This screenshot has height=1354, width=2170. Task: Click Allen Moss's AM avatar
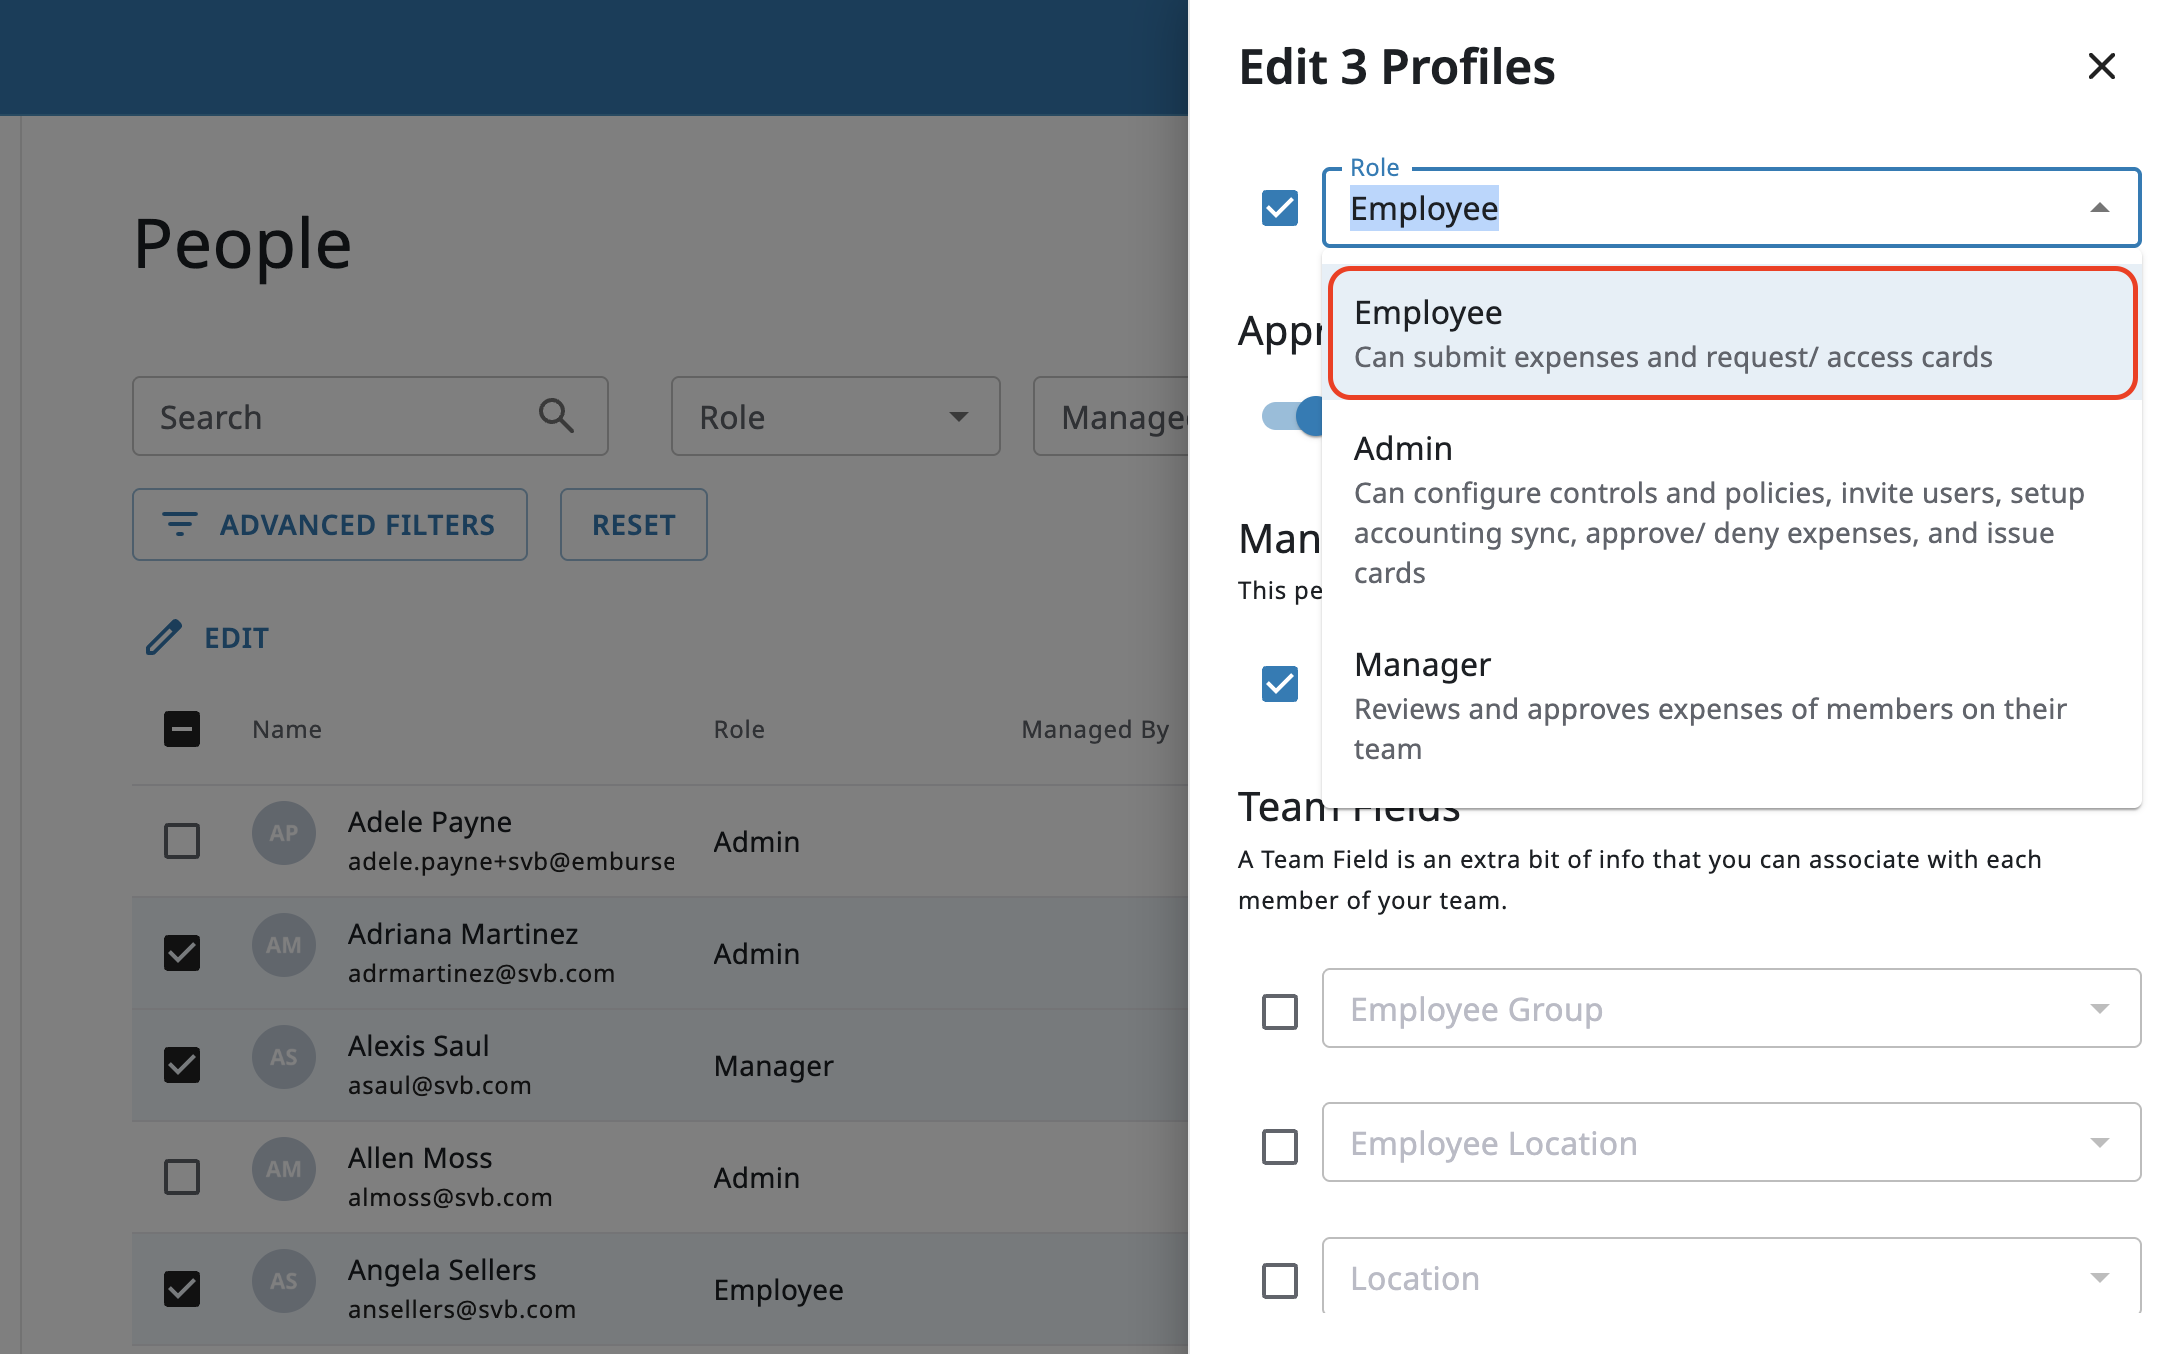(283, 1169)
